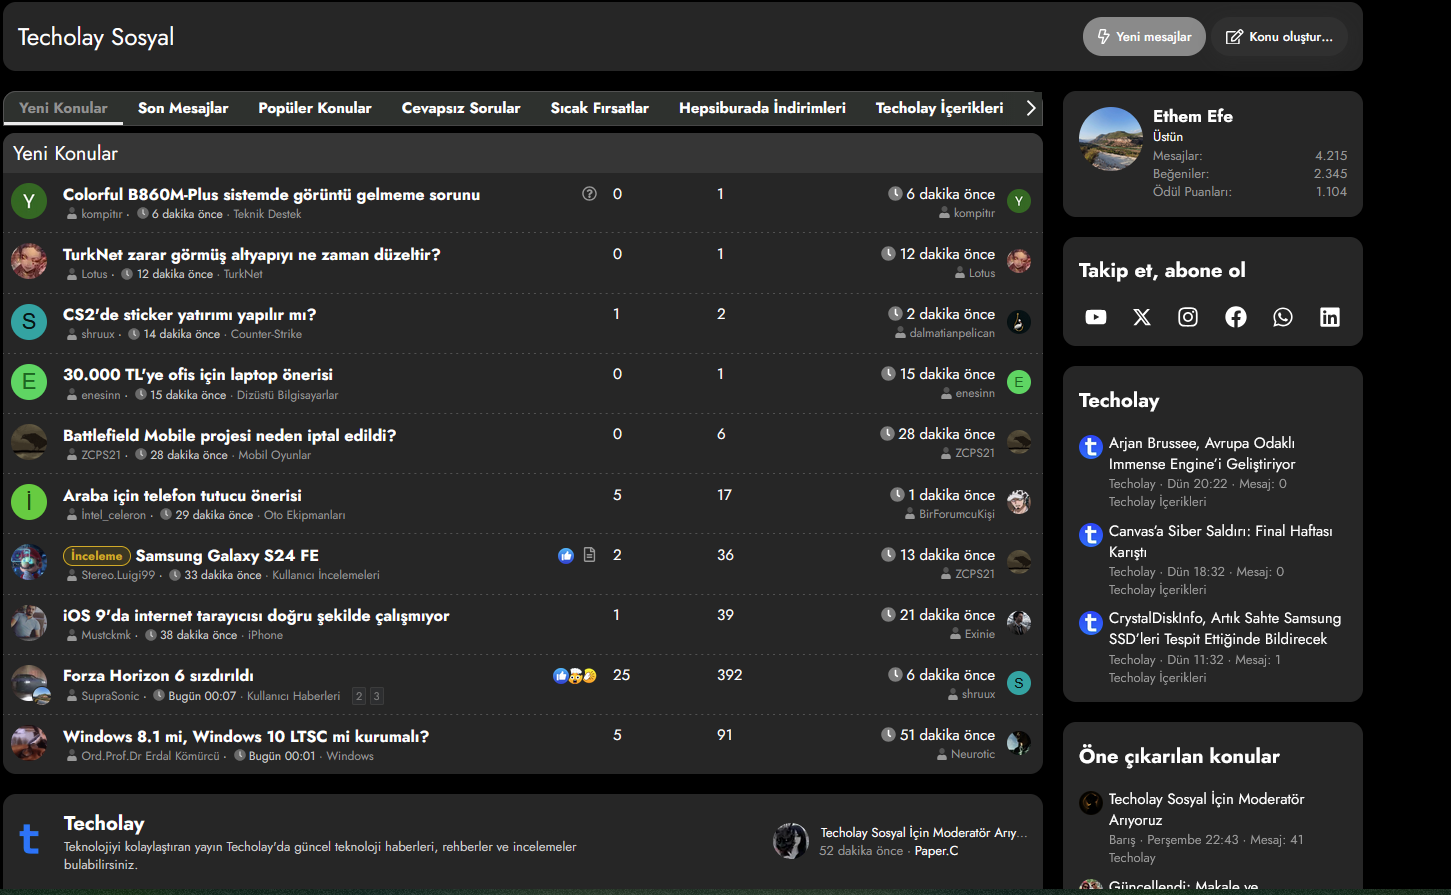Viewport: 1451px width, 895px height.
Task: Open Techolay YouTube channel icon
Action: point(1096,317)
